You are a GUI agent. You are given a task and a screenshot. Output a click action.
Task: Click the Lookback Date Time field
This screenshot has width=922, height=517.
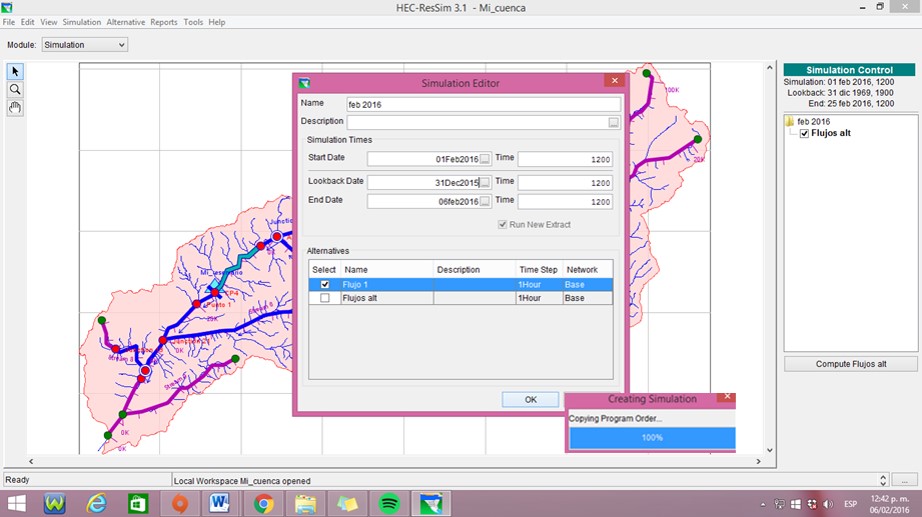(x=565, y=182)
